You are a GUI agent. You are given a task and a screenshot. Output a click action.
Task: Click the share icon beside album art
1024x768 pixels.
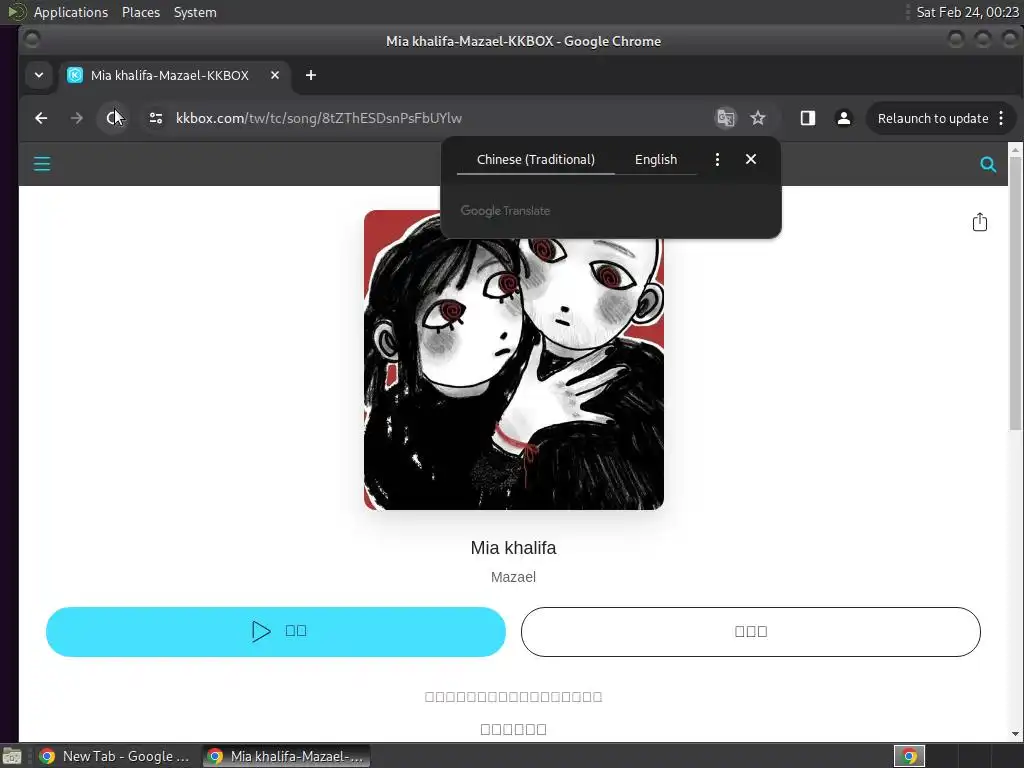coord(980,222)
